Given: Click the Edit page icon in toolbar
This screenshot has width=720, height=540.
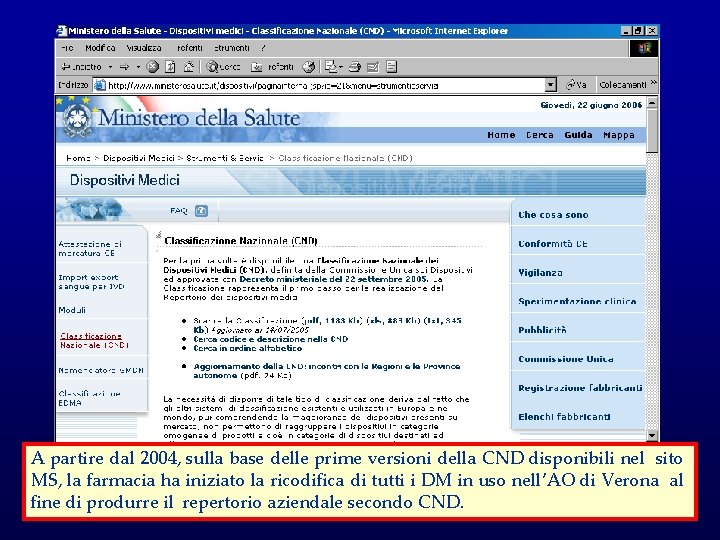Looking at the screenshot, I should 373,67.
